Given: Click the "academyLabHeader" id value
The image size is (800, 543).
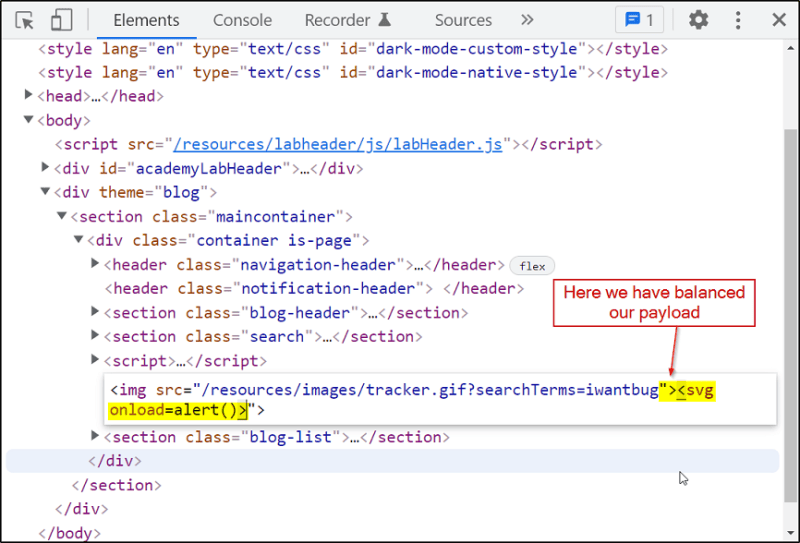Looking at the screenshot, I should 209,168.
